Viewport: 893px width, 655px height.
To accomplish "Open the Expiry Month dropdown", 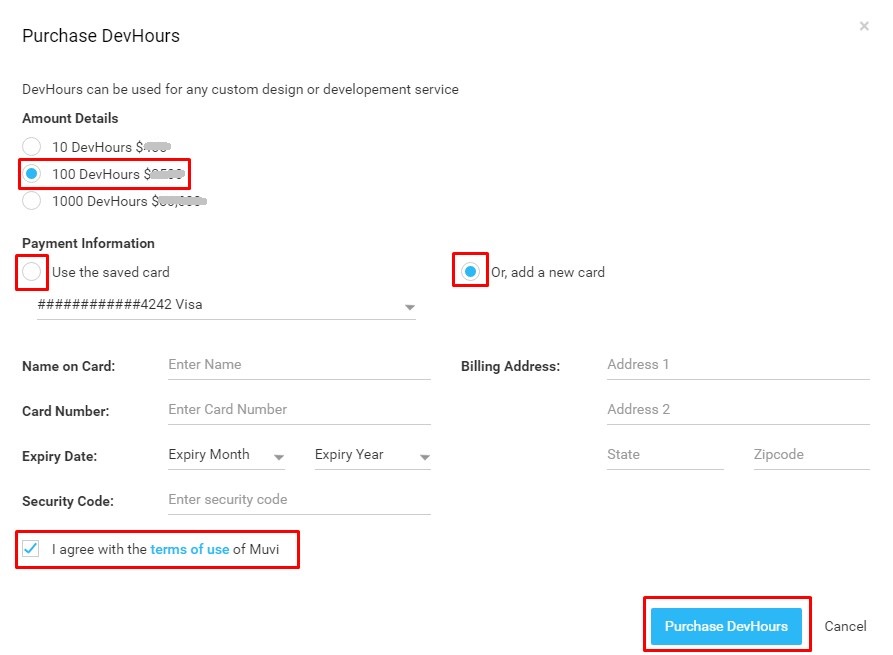I will tap(226, 455).
